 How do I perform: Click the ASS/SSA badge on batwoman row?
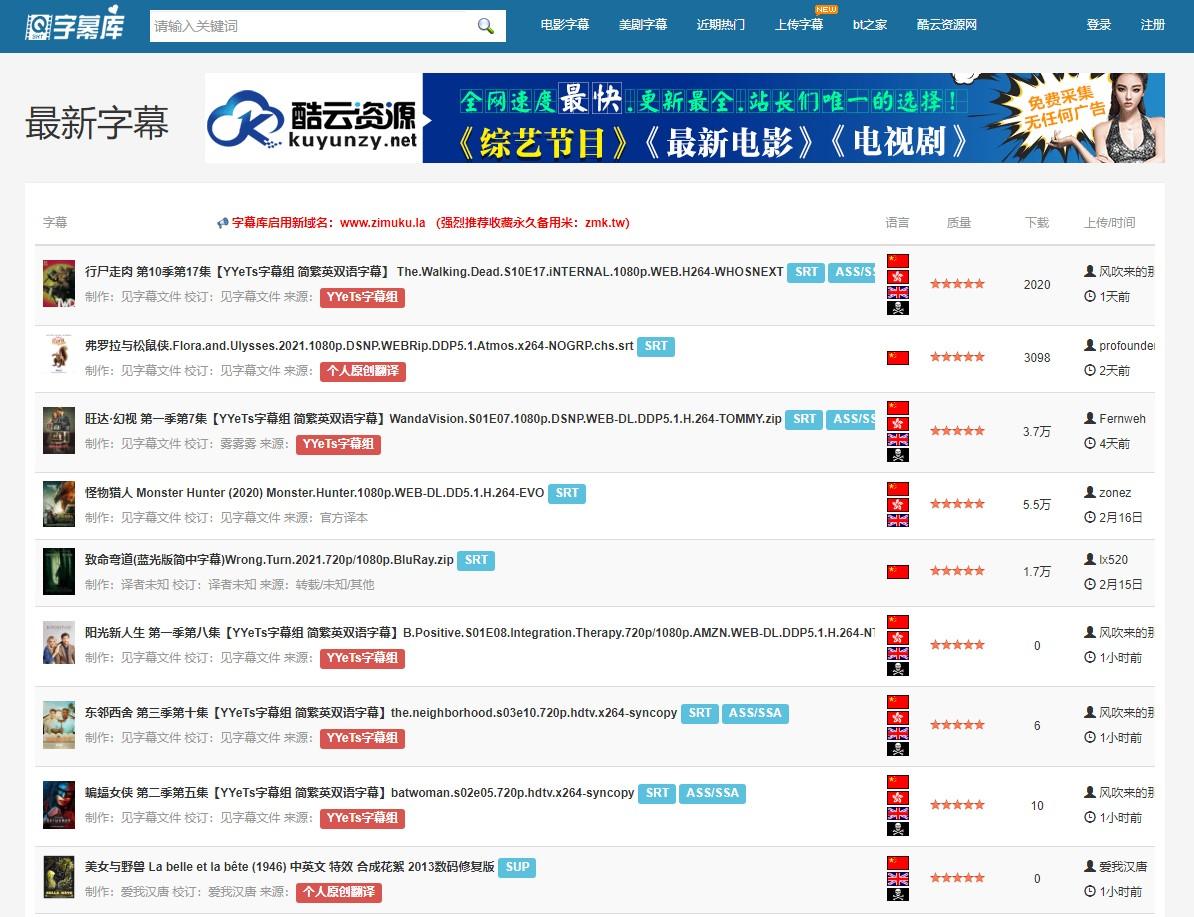(x=712, y=793)
